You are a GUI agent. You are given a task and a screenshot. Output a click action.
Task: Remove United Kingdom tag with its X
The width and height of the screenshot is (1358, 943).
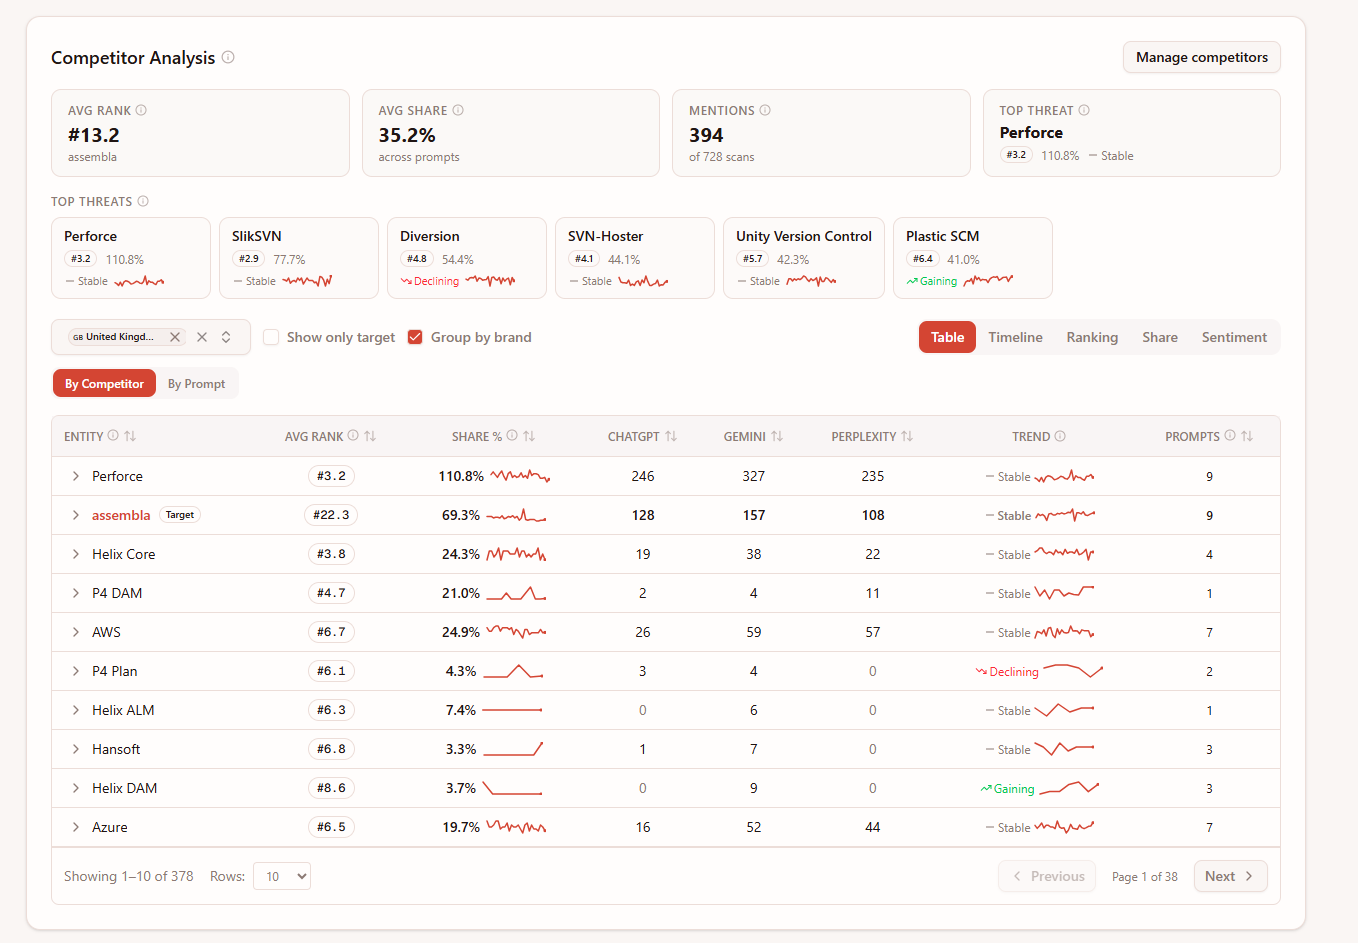click(x=175, y=337)
